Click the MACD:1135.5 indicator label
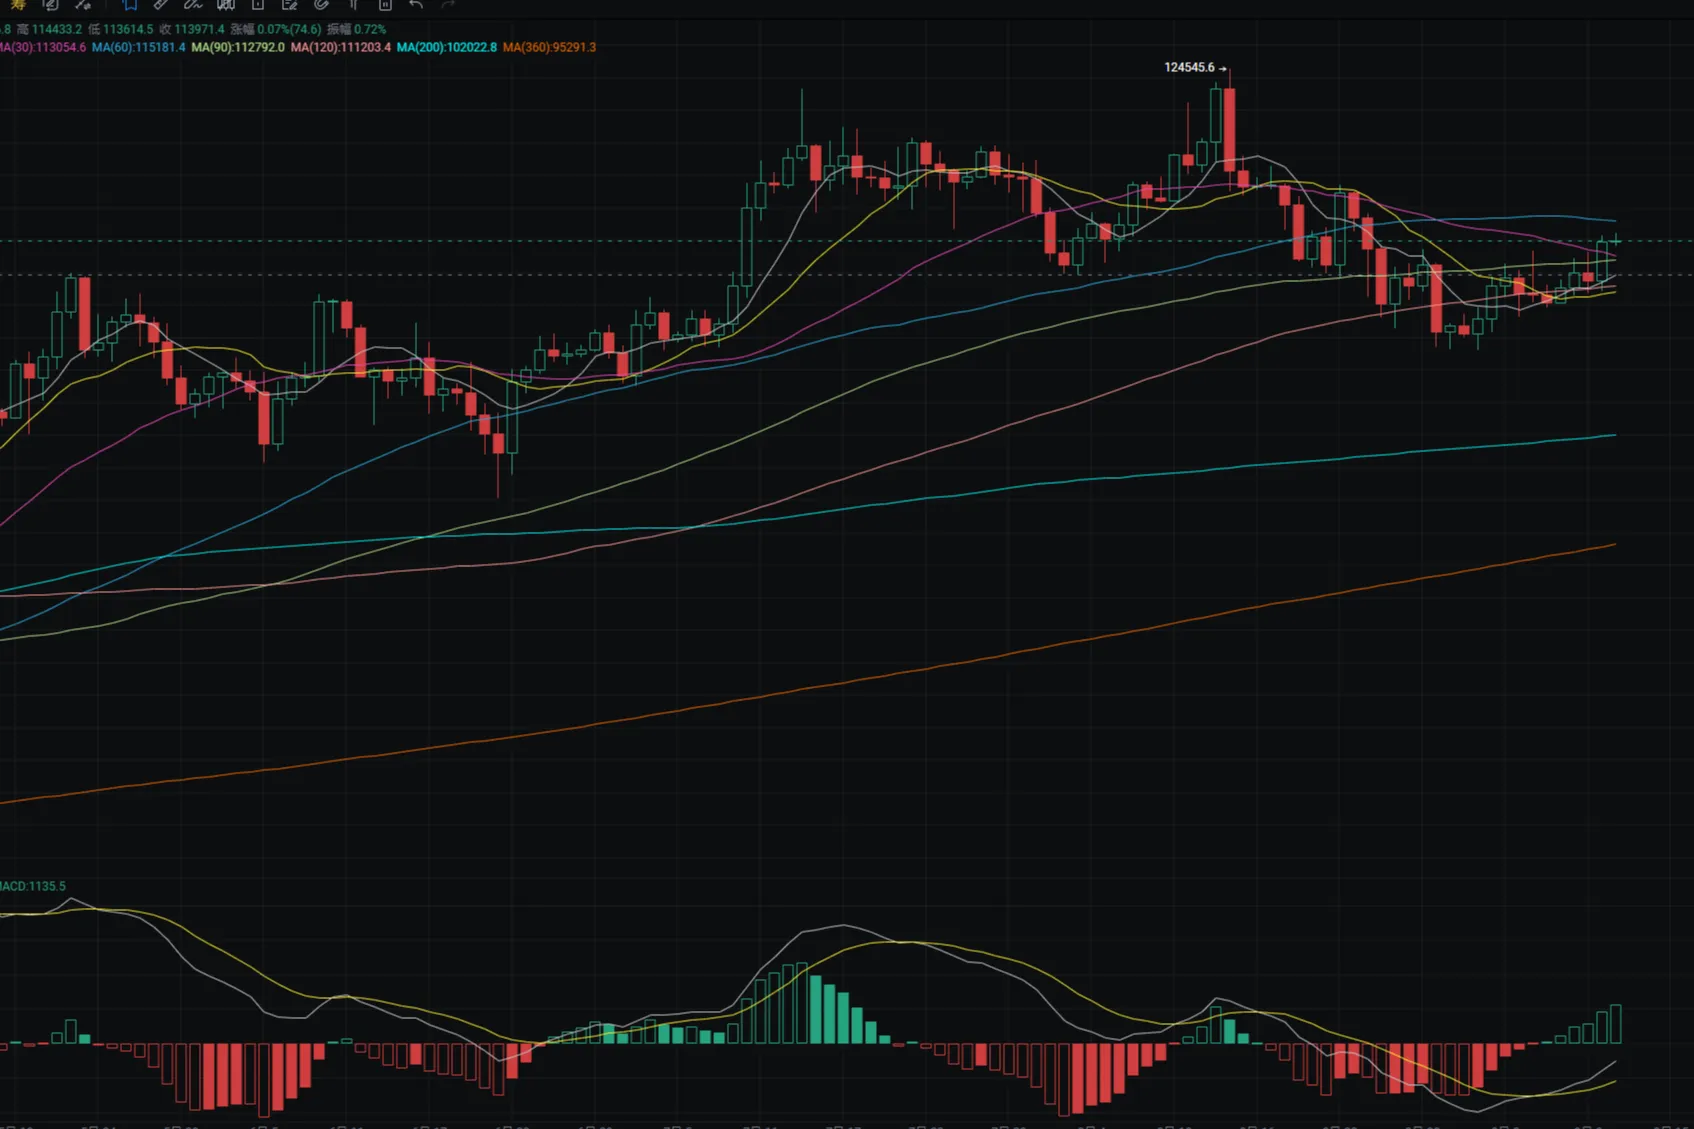1694x1129 pixels. click(x=33, y=886)
